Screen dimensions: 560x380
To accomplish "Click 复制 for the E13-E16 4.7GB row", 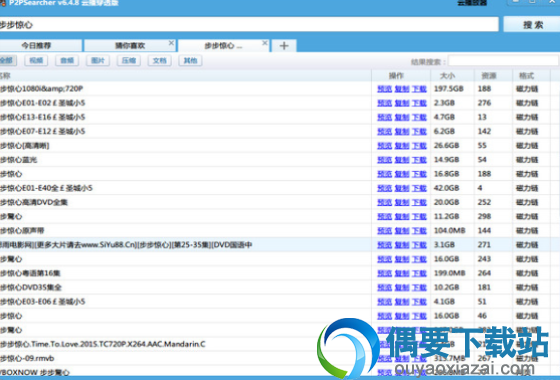I will tap(402, 118).
